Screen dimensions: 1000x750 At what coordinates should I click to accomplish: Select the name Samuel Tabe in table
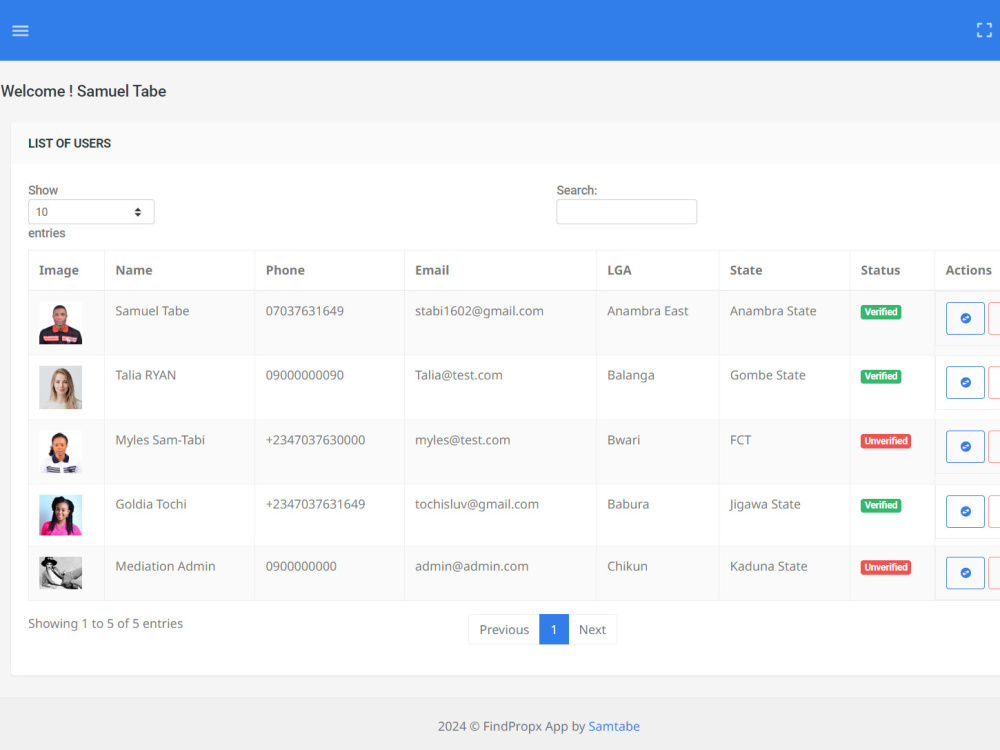coord(152,311)
